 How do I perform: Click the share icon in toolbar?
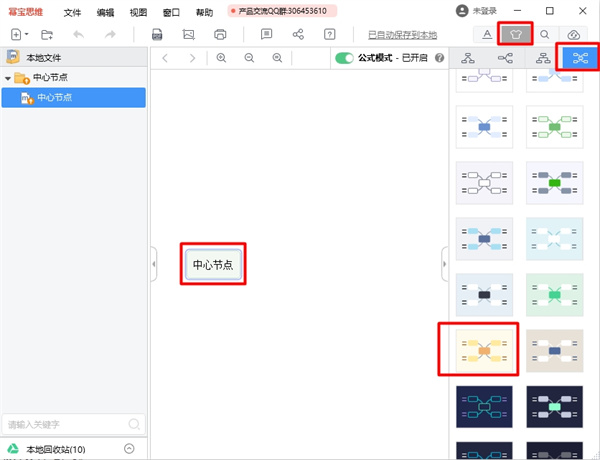click(x=298, y=34)
